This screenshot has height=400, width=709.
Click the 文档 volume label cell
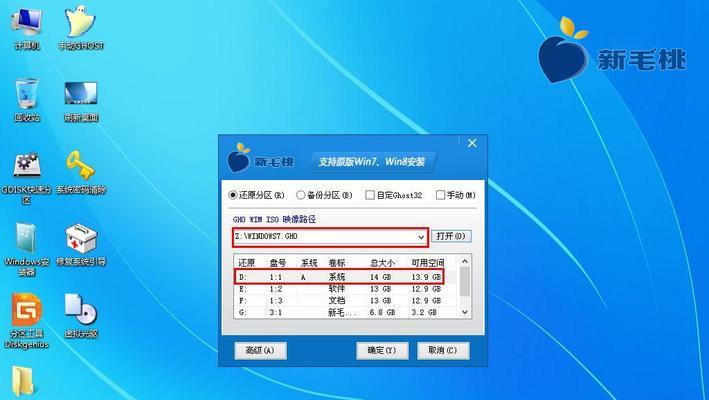click(336, 301)
